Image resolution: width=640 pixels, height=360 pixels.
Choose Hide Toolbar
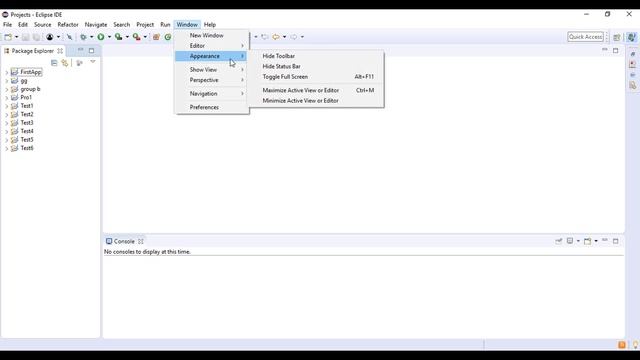pyautogui.click(x=317, y=56)
